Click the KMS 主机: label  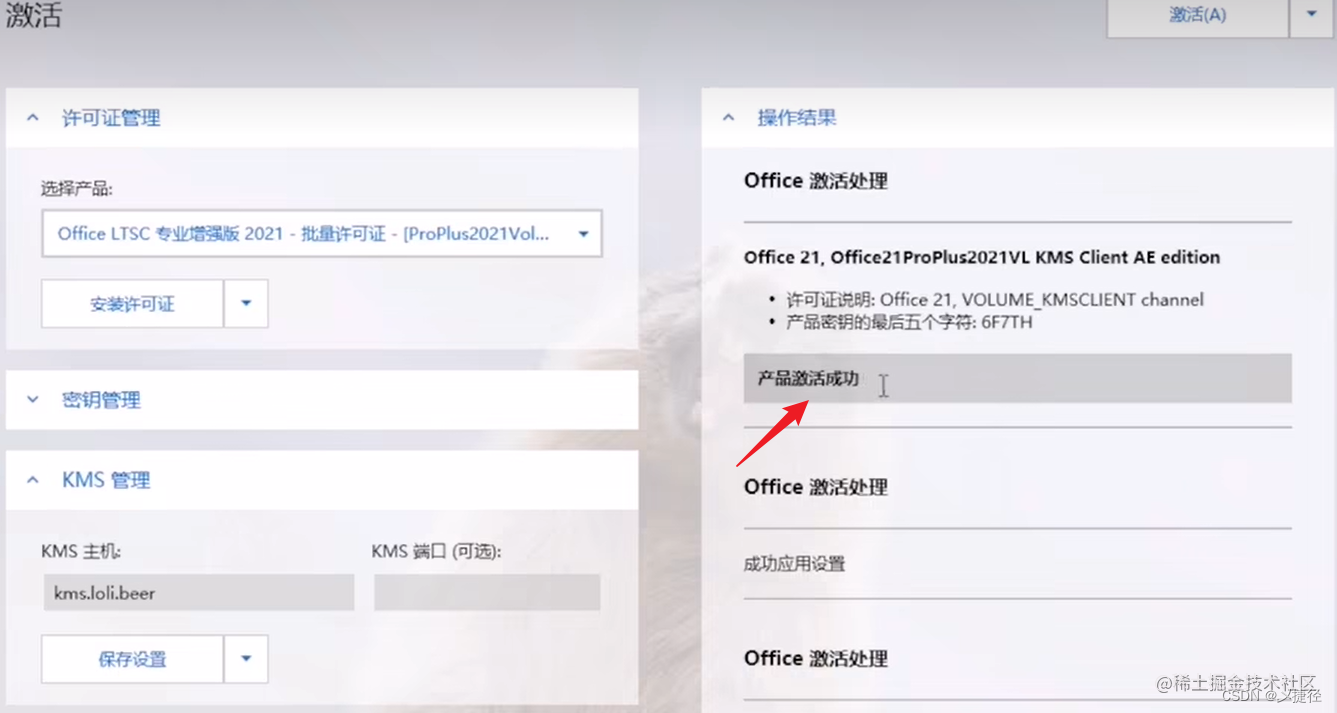tap(81, 551)
